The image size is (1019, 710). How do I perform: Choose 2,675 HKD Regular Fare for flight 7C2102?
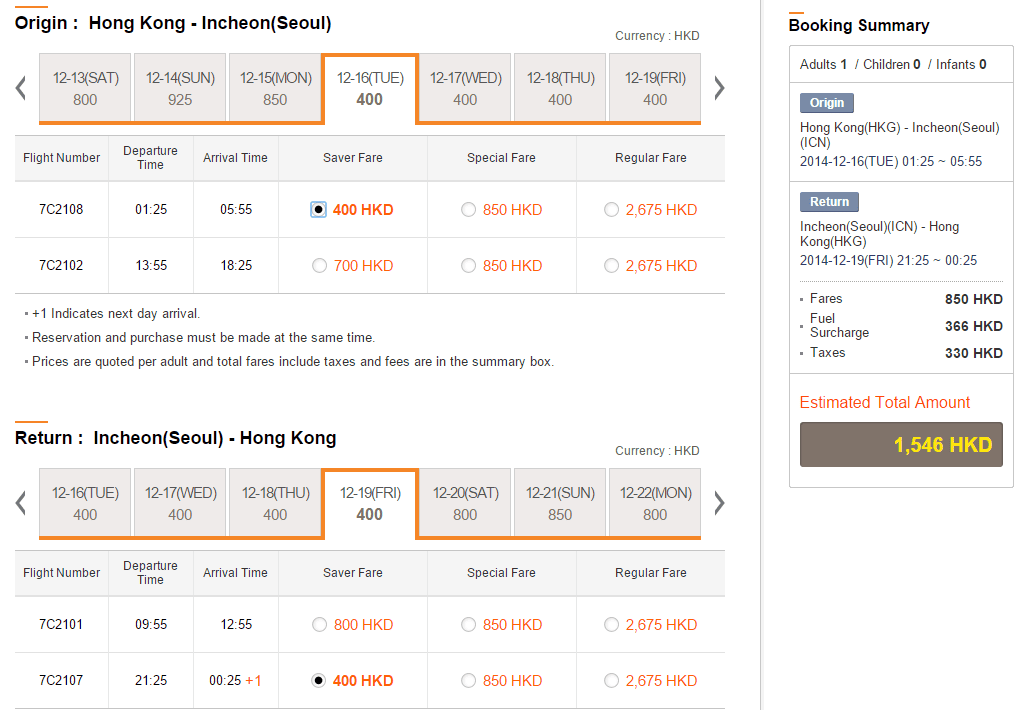[612, 266]
